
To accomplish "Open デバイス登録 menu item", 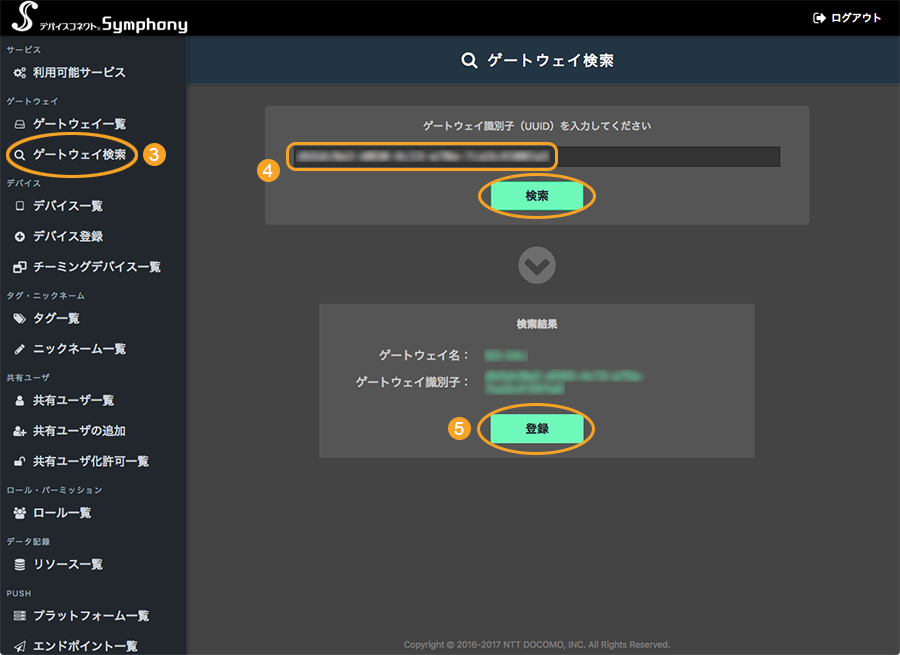I will [68, 236].
